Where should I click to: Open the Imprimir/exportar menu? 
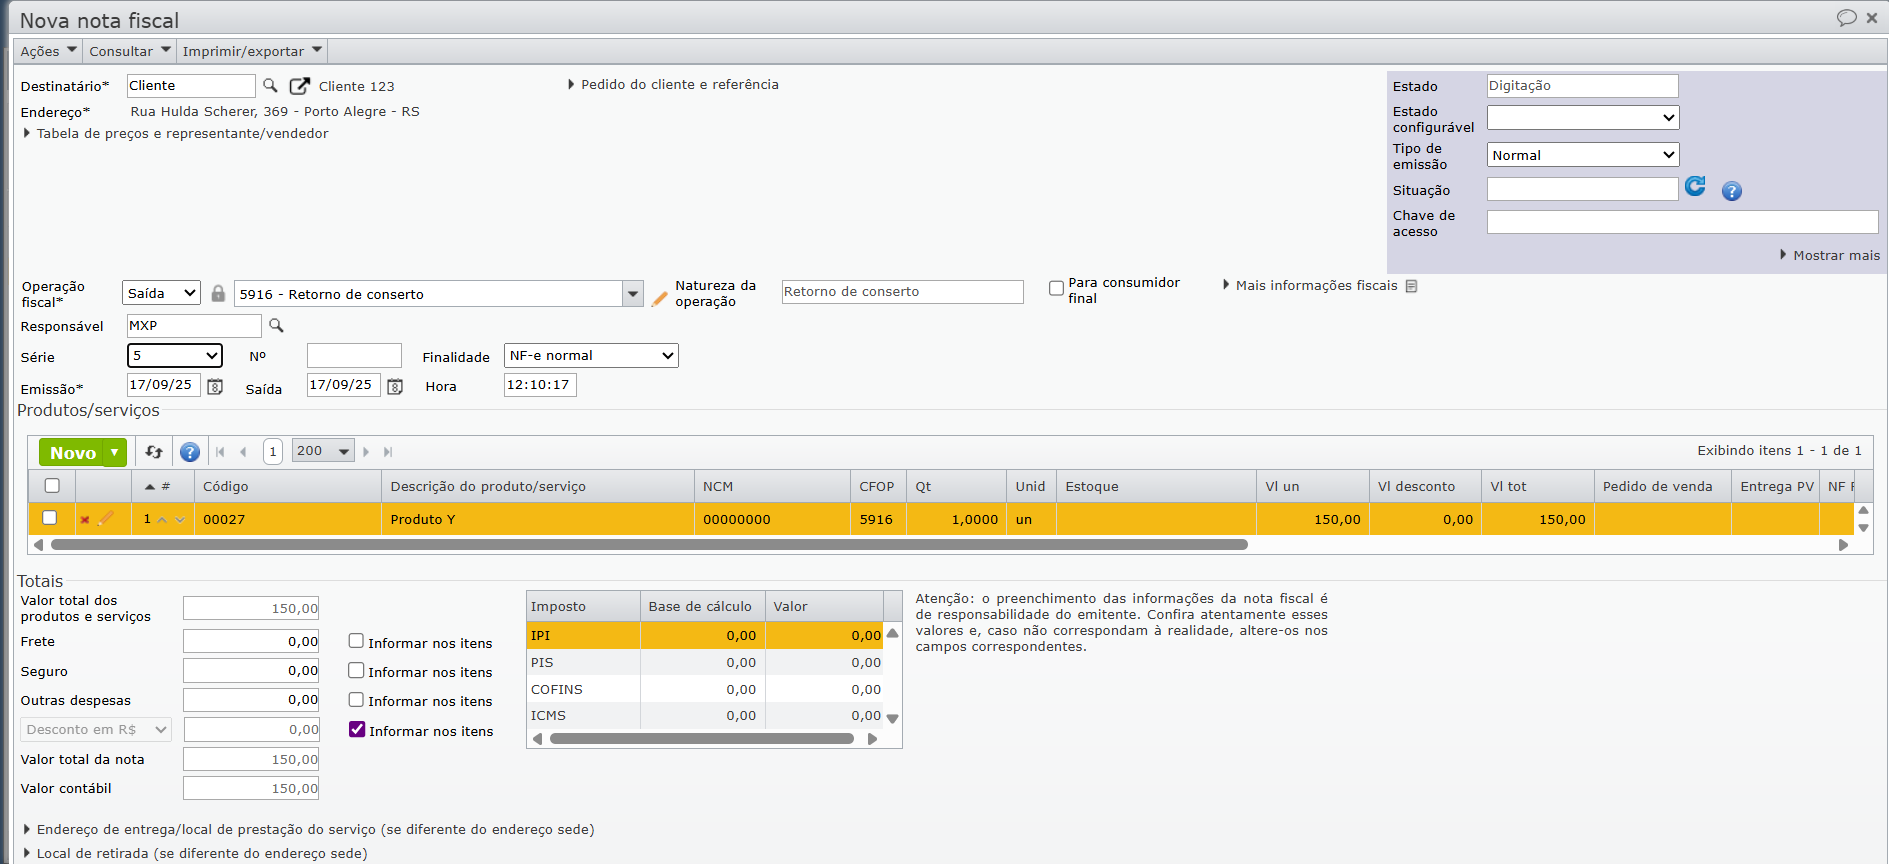pos(252,51)
